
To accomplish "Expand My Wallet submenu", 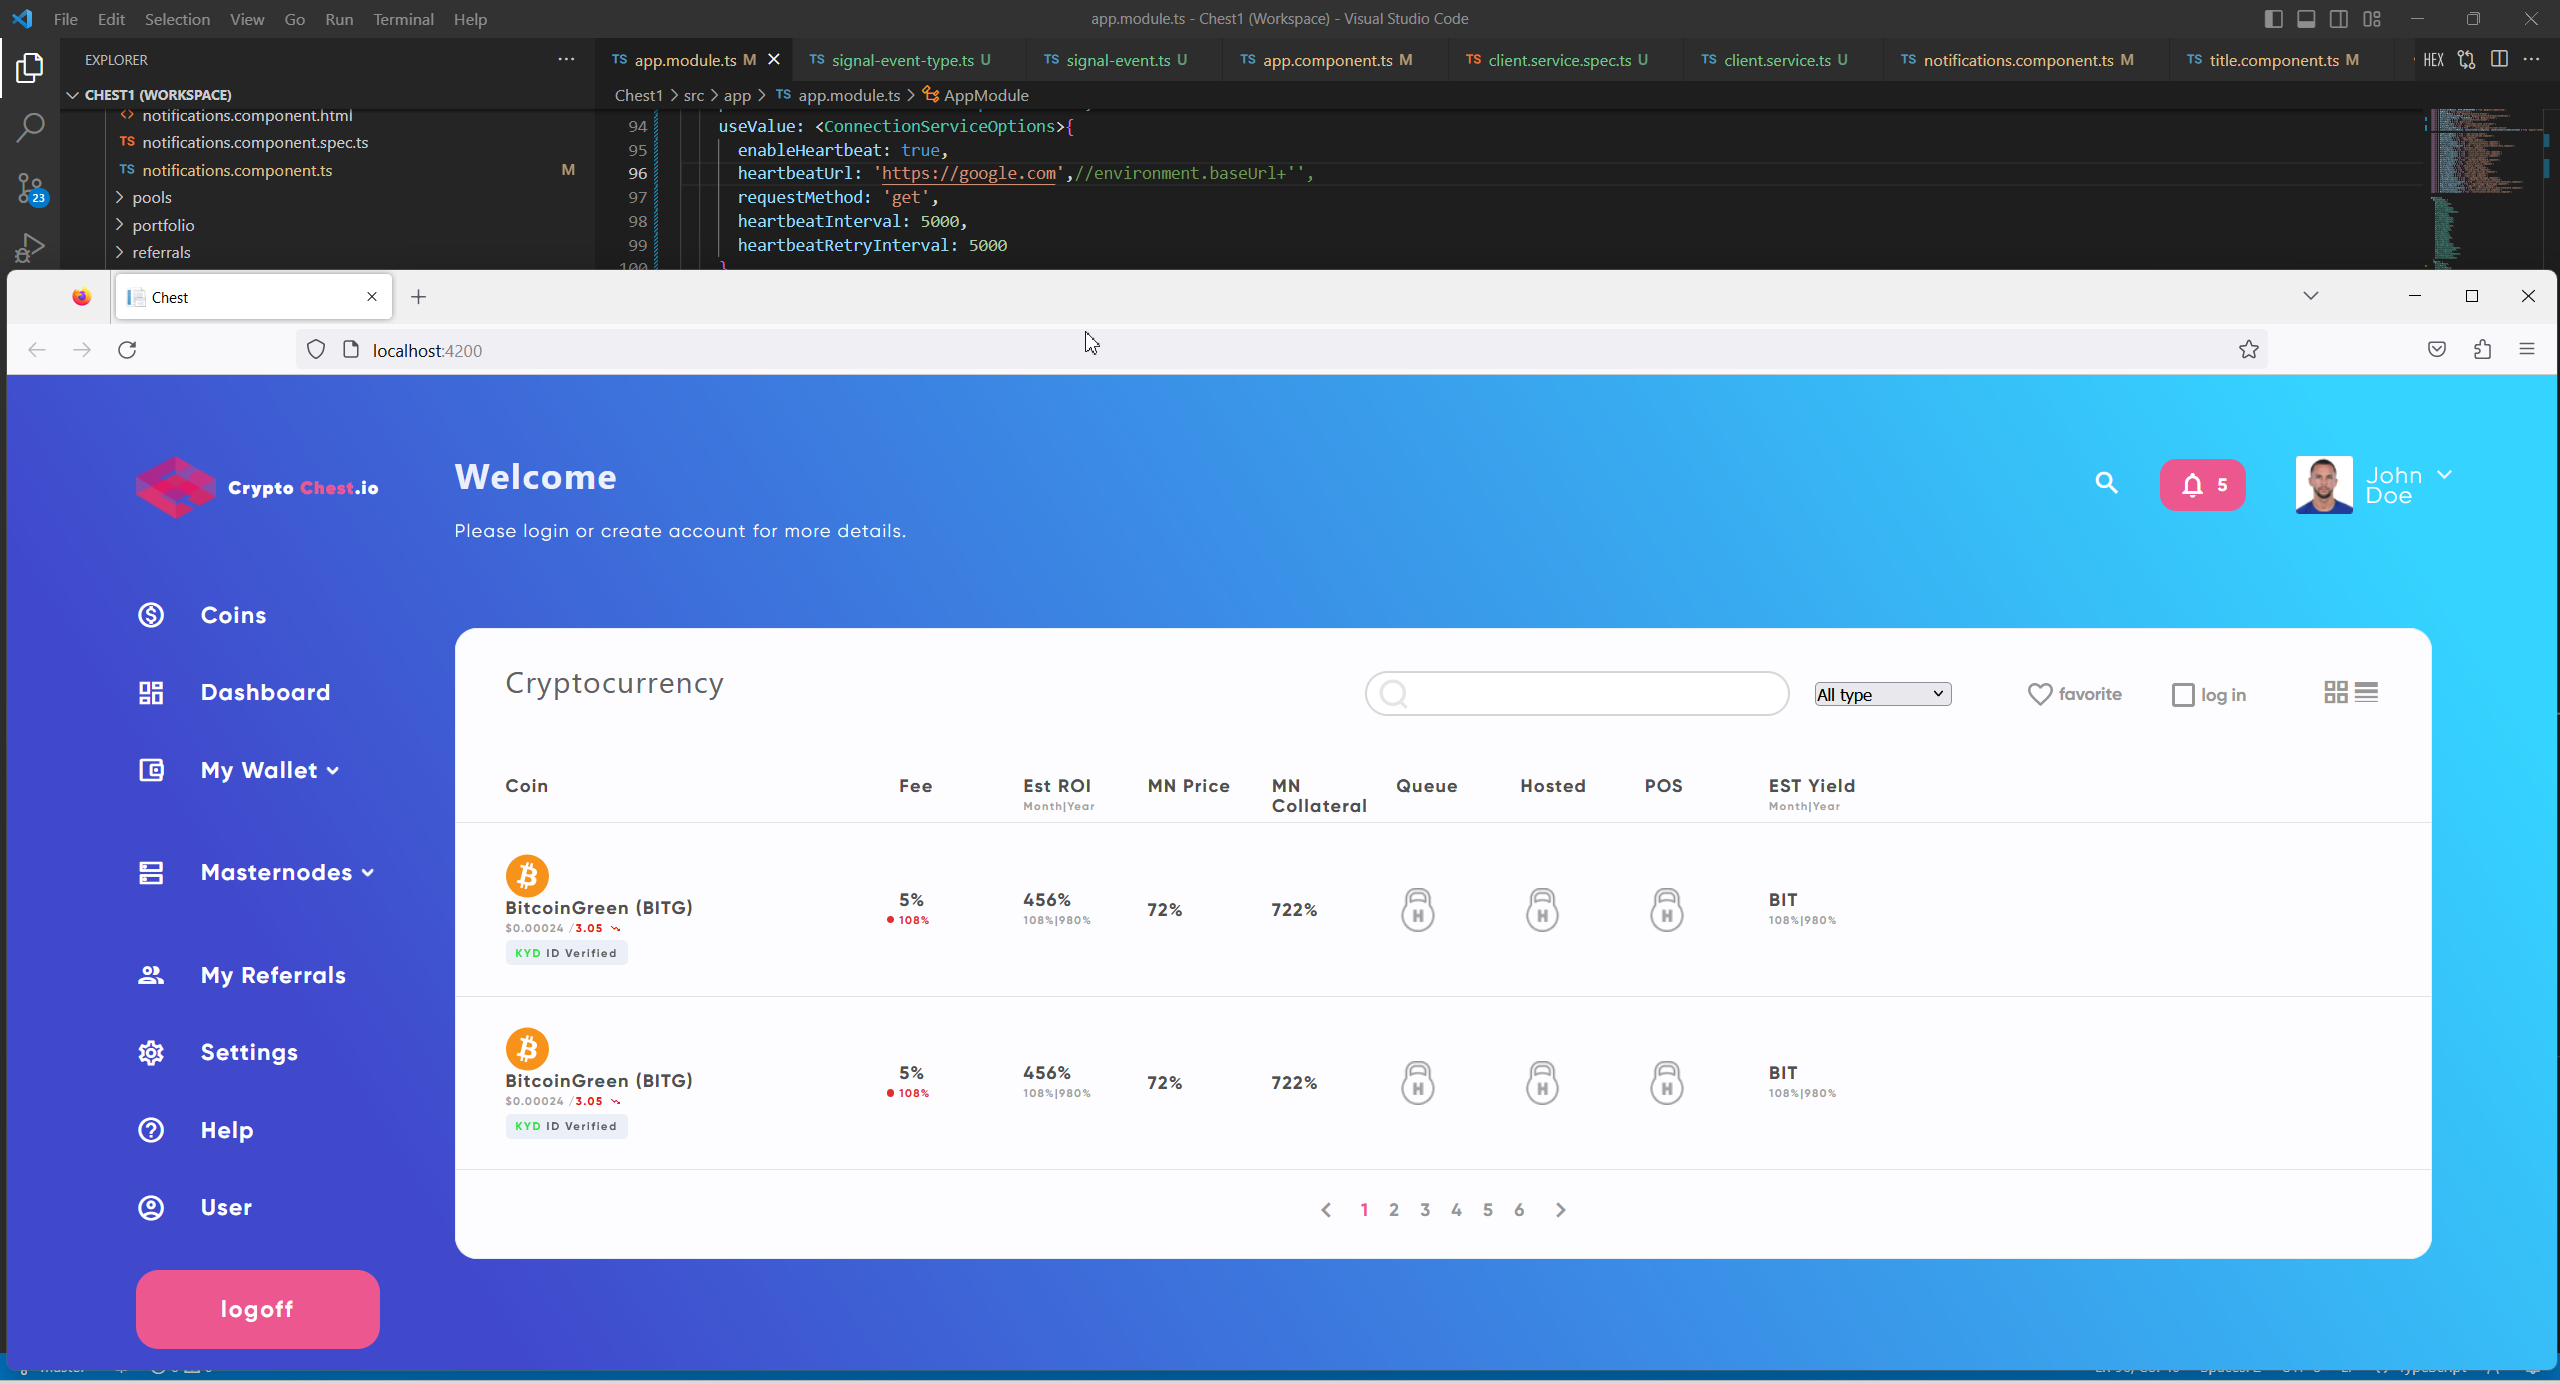I will click(270, 770).
